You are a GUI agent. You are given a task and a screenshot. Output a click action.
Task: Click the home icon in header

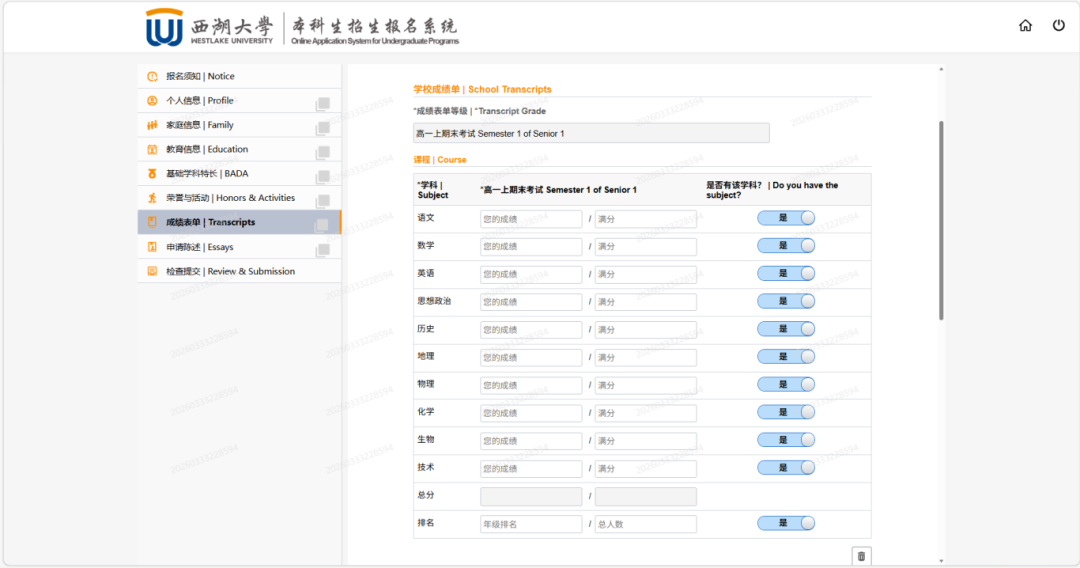1025,26
